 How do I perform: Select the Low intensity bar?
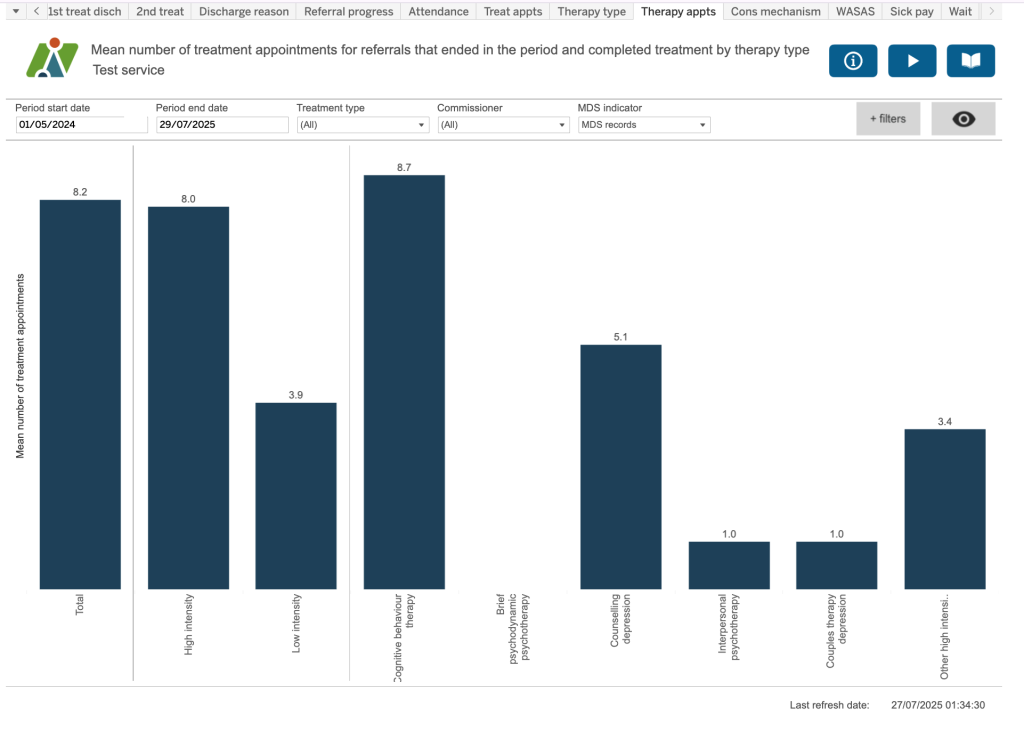[x=295, y=495]
